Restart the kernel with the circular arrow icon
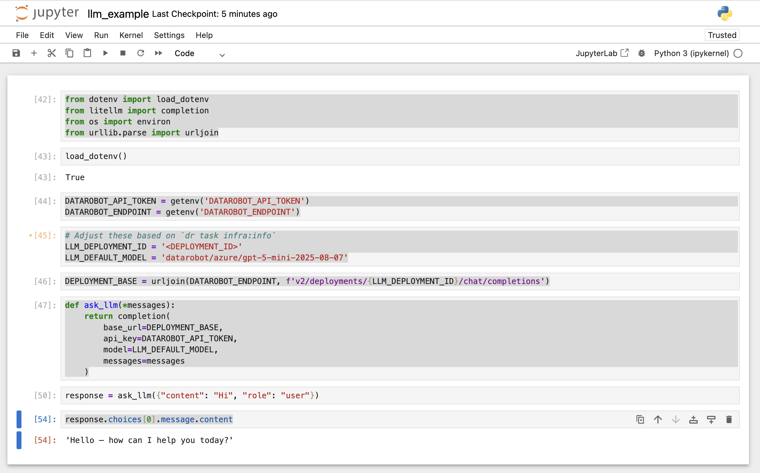Image resolution: width=760 pixels, height=473 pixels. [141, 53]
